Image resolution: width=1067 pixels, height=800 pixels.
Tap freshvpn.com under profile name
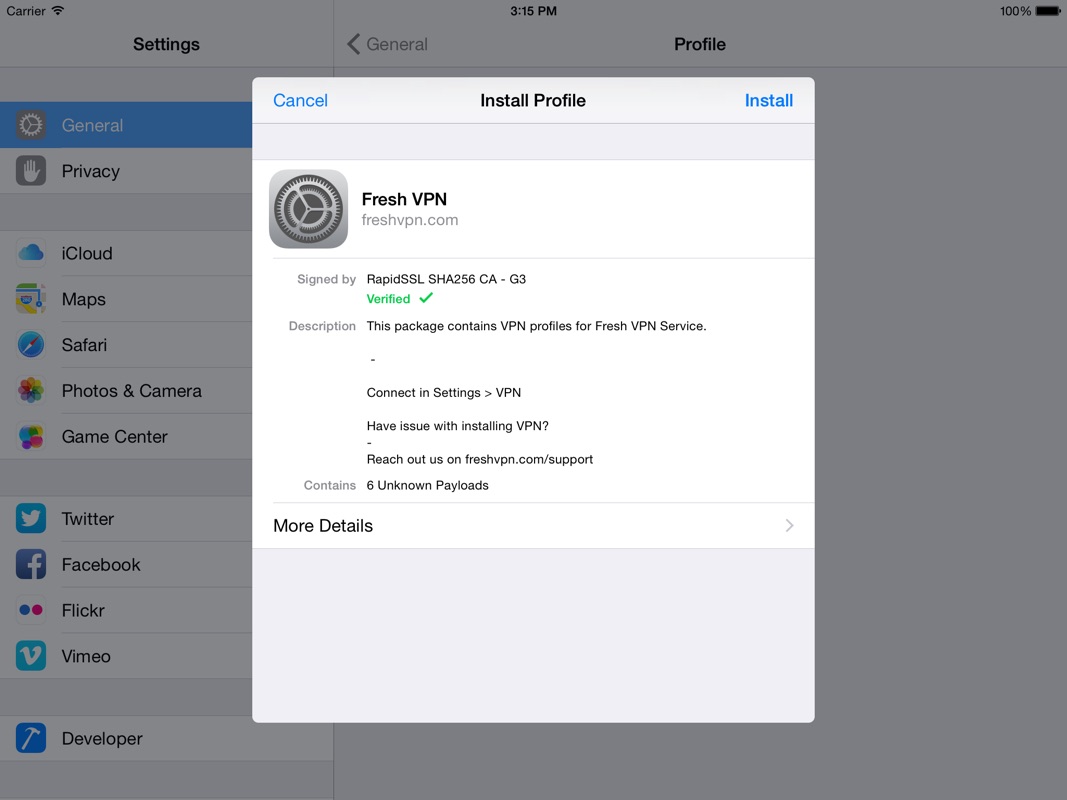click(x=410, y=220)
